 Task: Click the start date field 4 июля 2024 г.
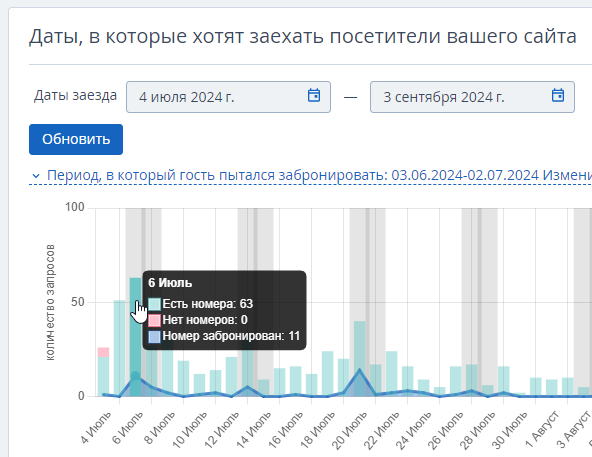228,97
